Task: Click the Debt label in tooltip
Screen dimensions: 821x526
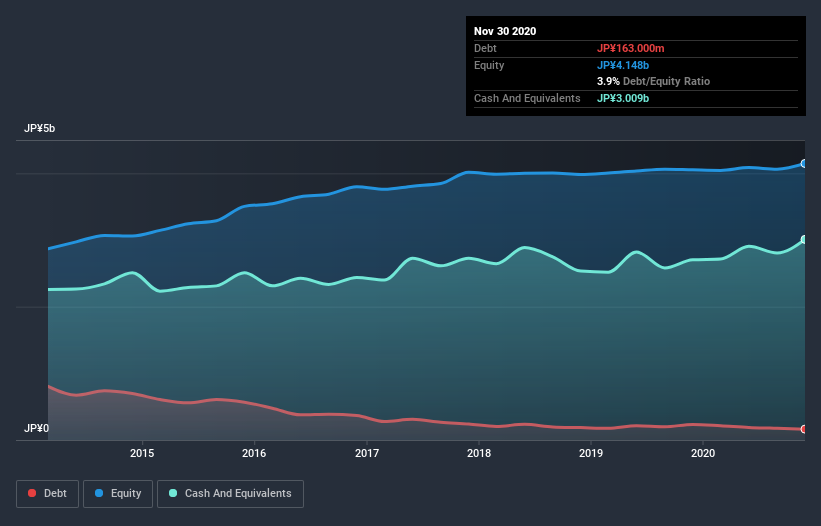Action: pos(485,49)
